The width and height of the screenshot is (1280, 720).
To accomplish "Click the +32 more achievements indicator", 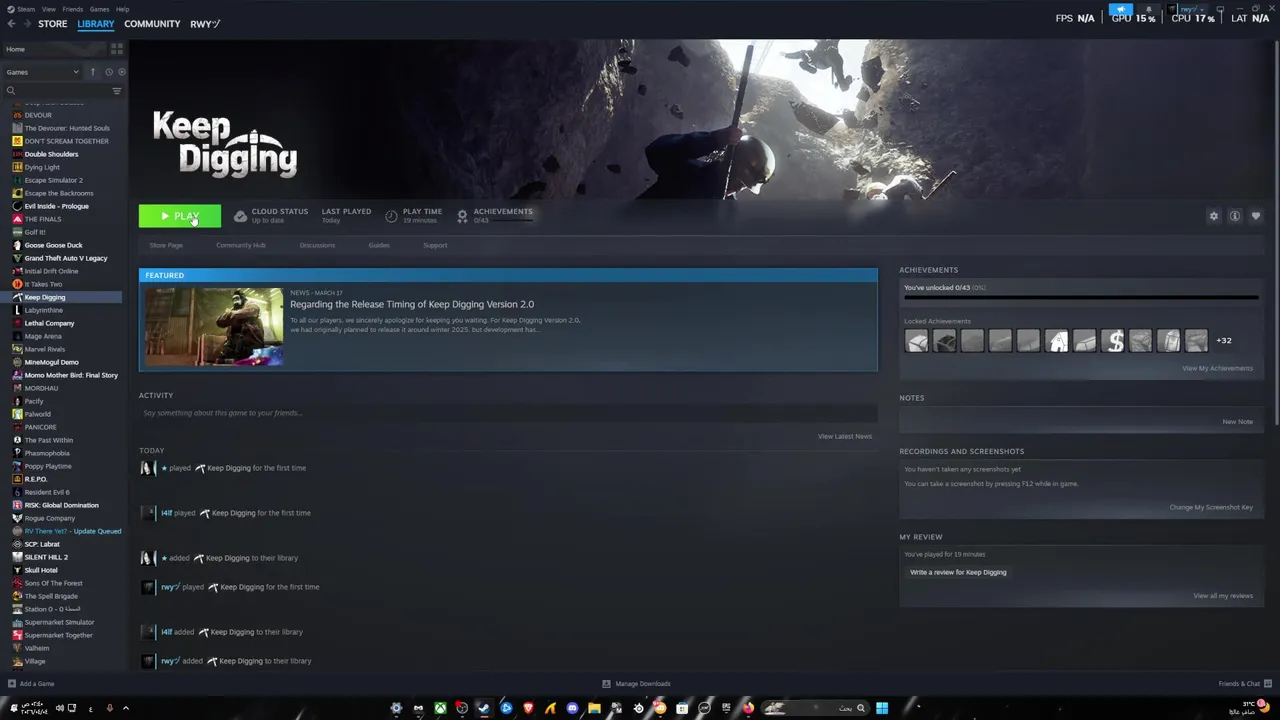I will coord(1224,341).
